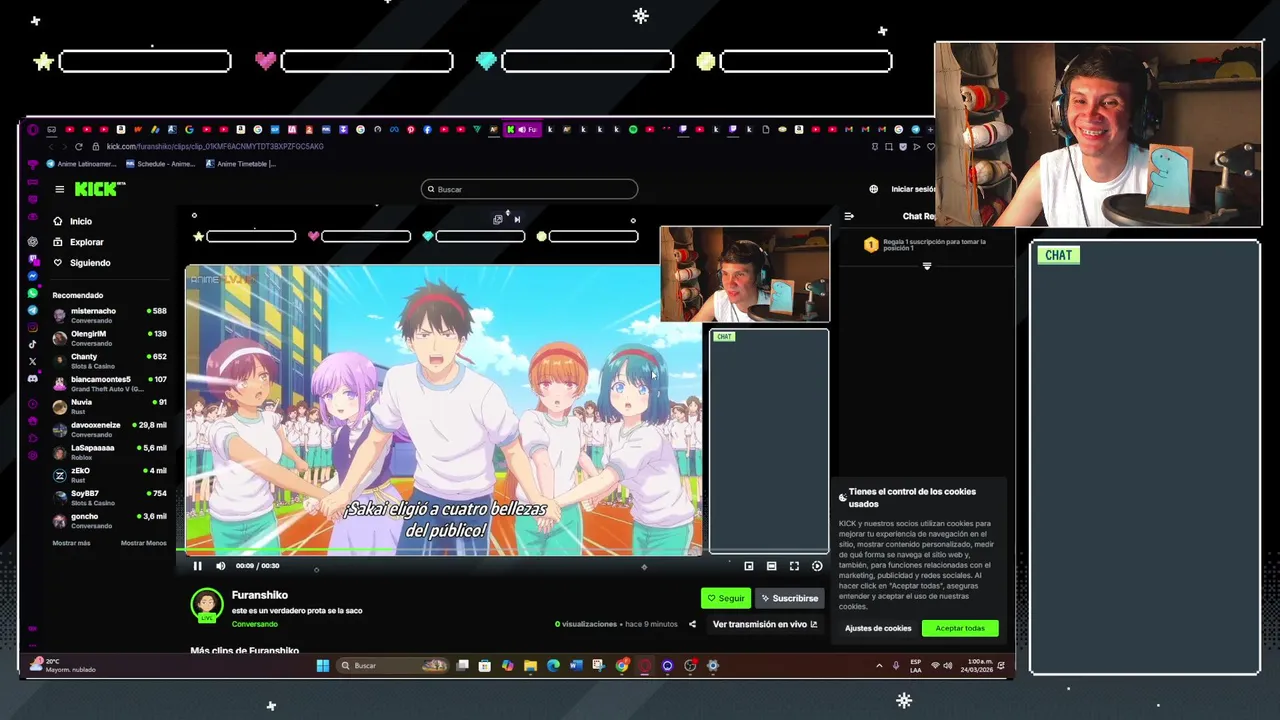Click Aceptar todas cookies button

(960, 628)
